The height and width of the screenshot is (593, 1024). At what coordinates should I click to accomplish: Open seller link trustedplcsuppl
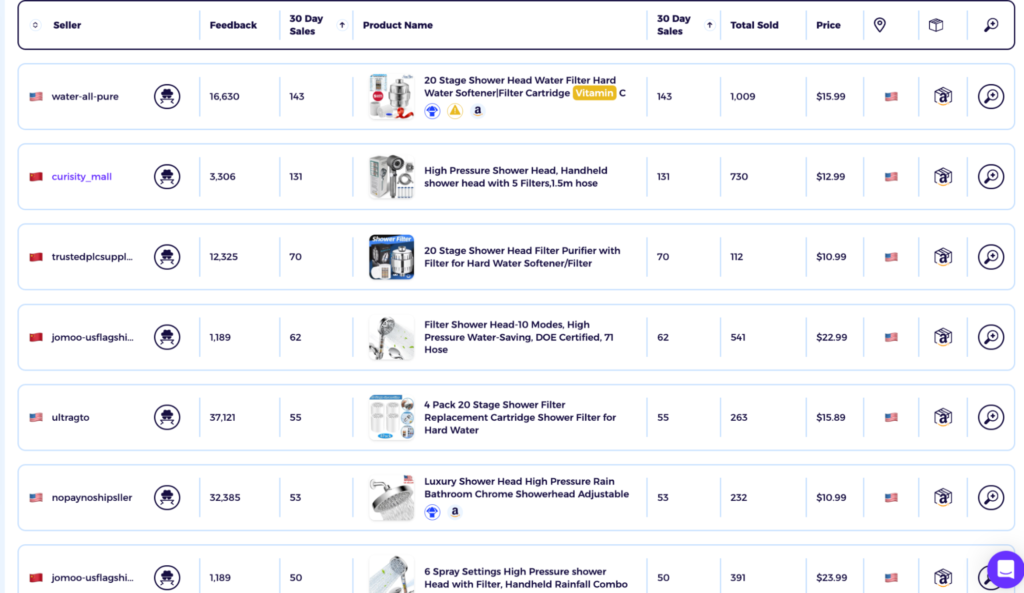(92, 257)
